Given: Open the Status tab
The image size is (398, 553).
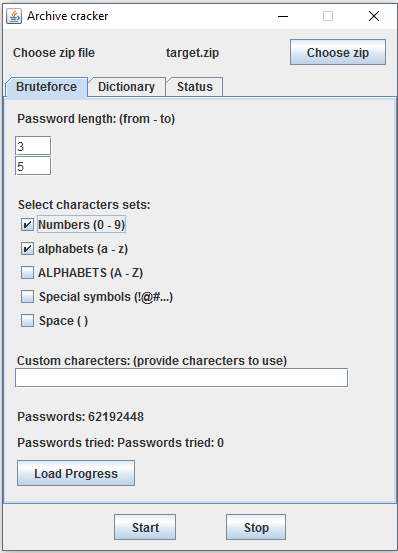Looking at the screenshot, I should [x=195, y=87].
